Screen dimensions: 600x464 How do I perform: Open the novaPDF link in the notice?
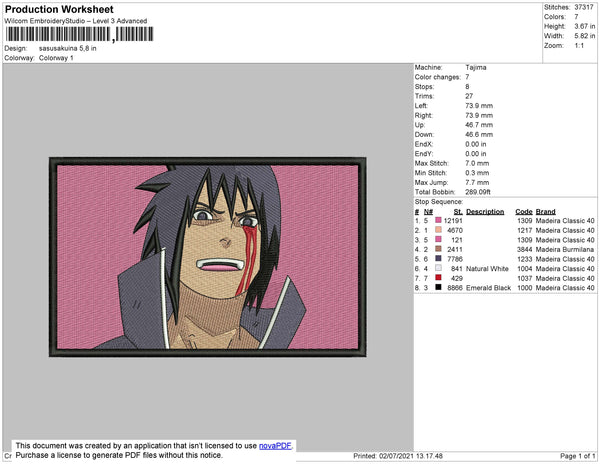point(275,446)
